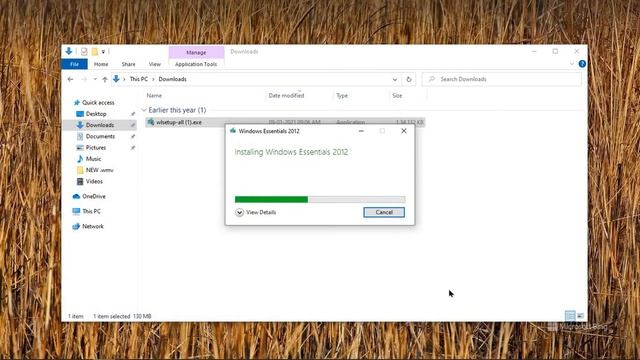640x360 pixels.
Task: Minimize the Windows Essentials 2012 installer
Action: coord(361,131)
